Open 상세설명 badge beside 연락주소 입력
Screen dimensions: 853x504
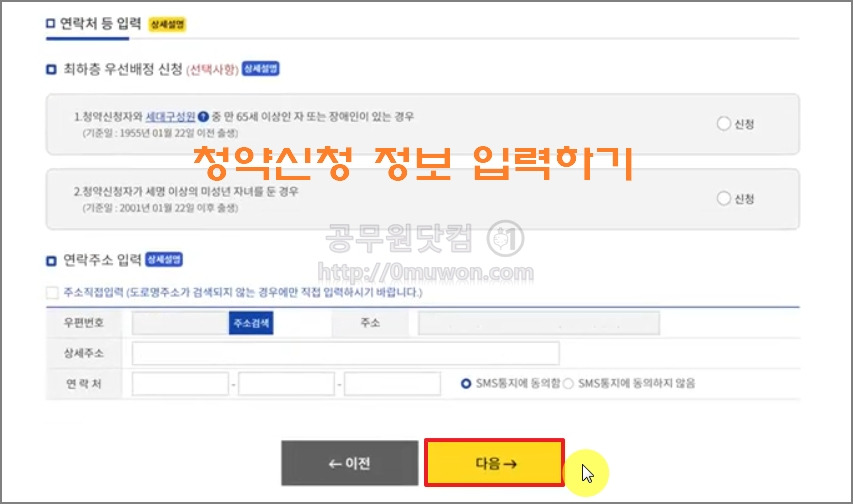click(164, 259)
